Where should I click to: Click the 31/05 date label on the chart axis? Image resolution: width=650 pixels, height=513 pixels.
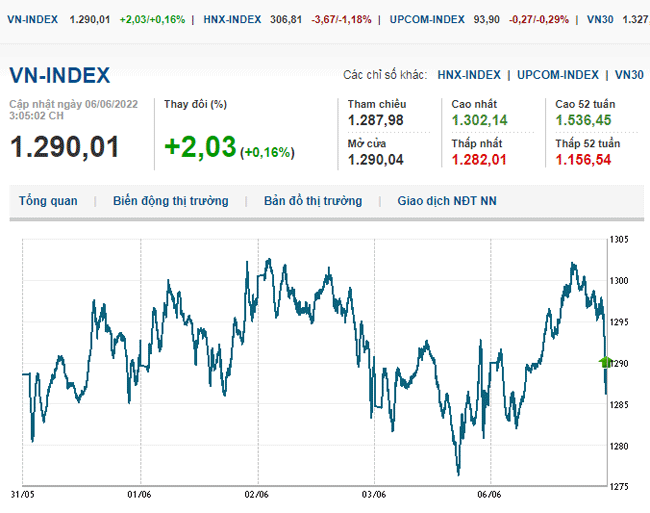(x=23, y=494)
